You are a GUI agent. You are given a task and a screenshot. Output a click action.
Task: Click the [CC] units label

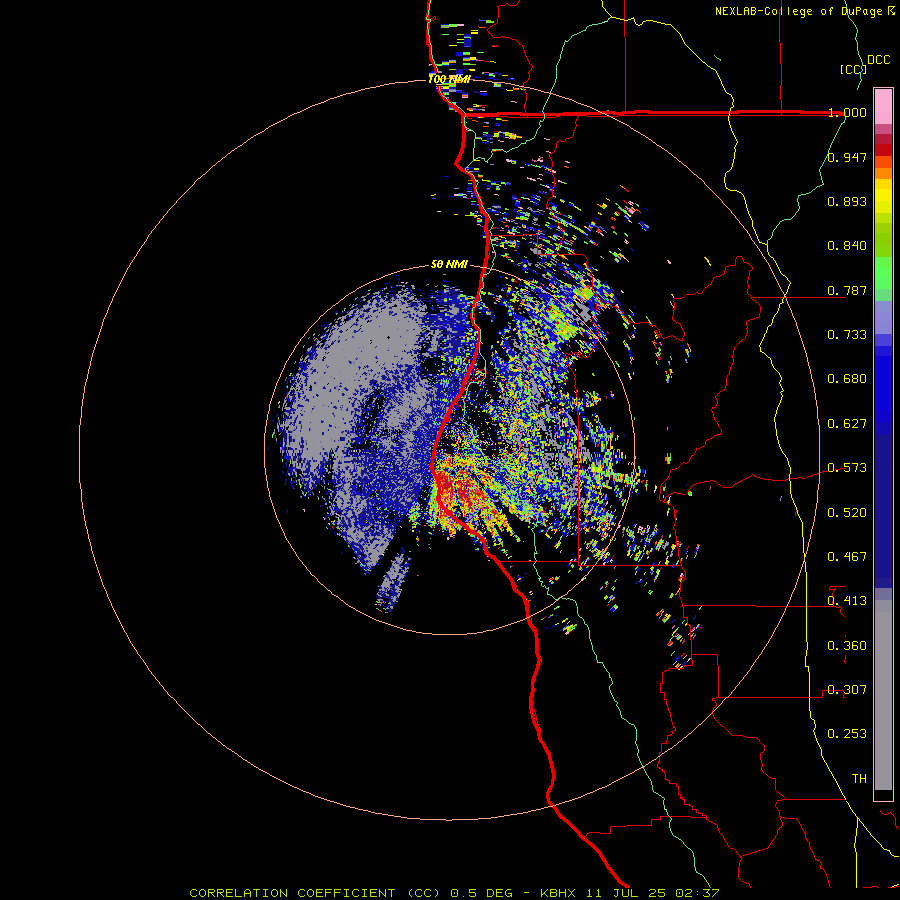(x=854, y=69)
